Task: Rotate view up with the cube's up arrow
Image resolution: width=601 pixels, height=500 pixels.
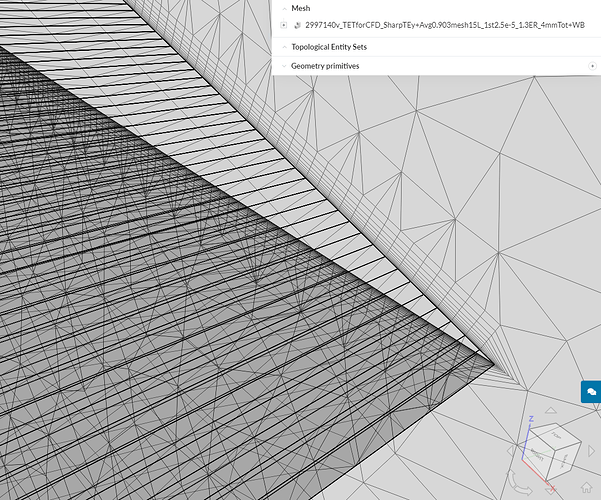Action: tap(551, 410)
